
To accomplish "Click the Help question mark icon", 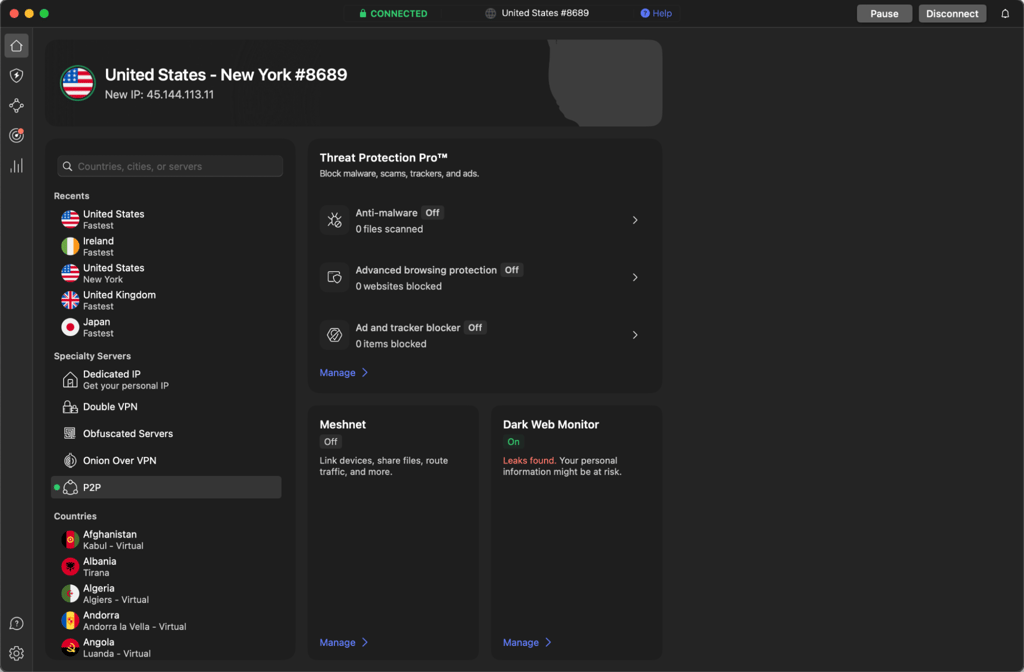I will pyautogui.click(x=645, y=13).
